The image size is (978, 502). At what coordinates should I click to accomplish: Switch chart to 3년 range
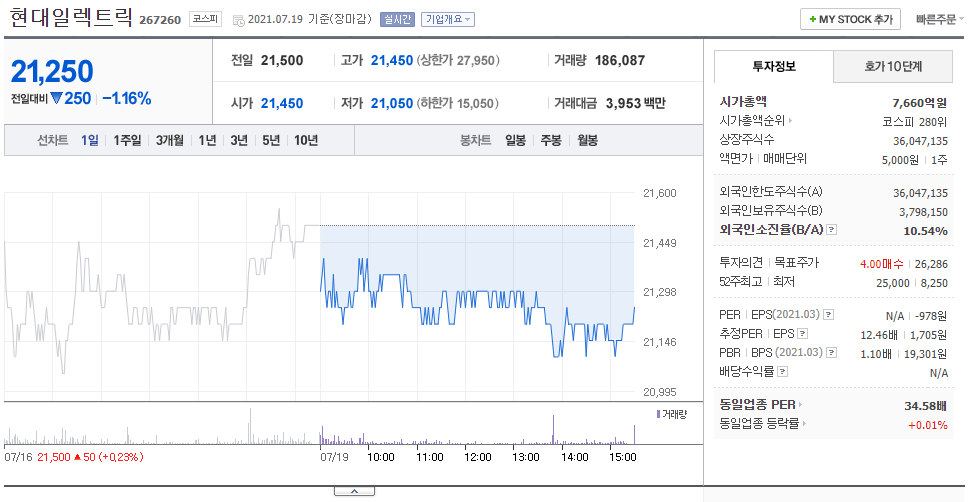(239, 140)
